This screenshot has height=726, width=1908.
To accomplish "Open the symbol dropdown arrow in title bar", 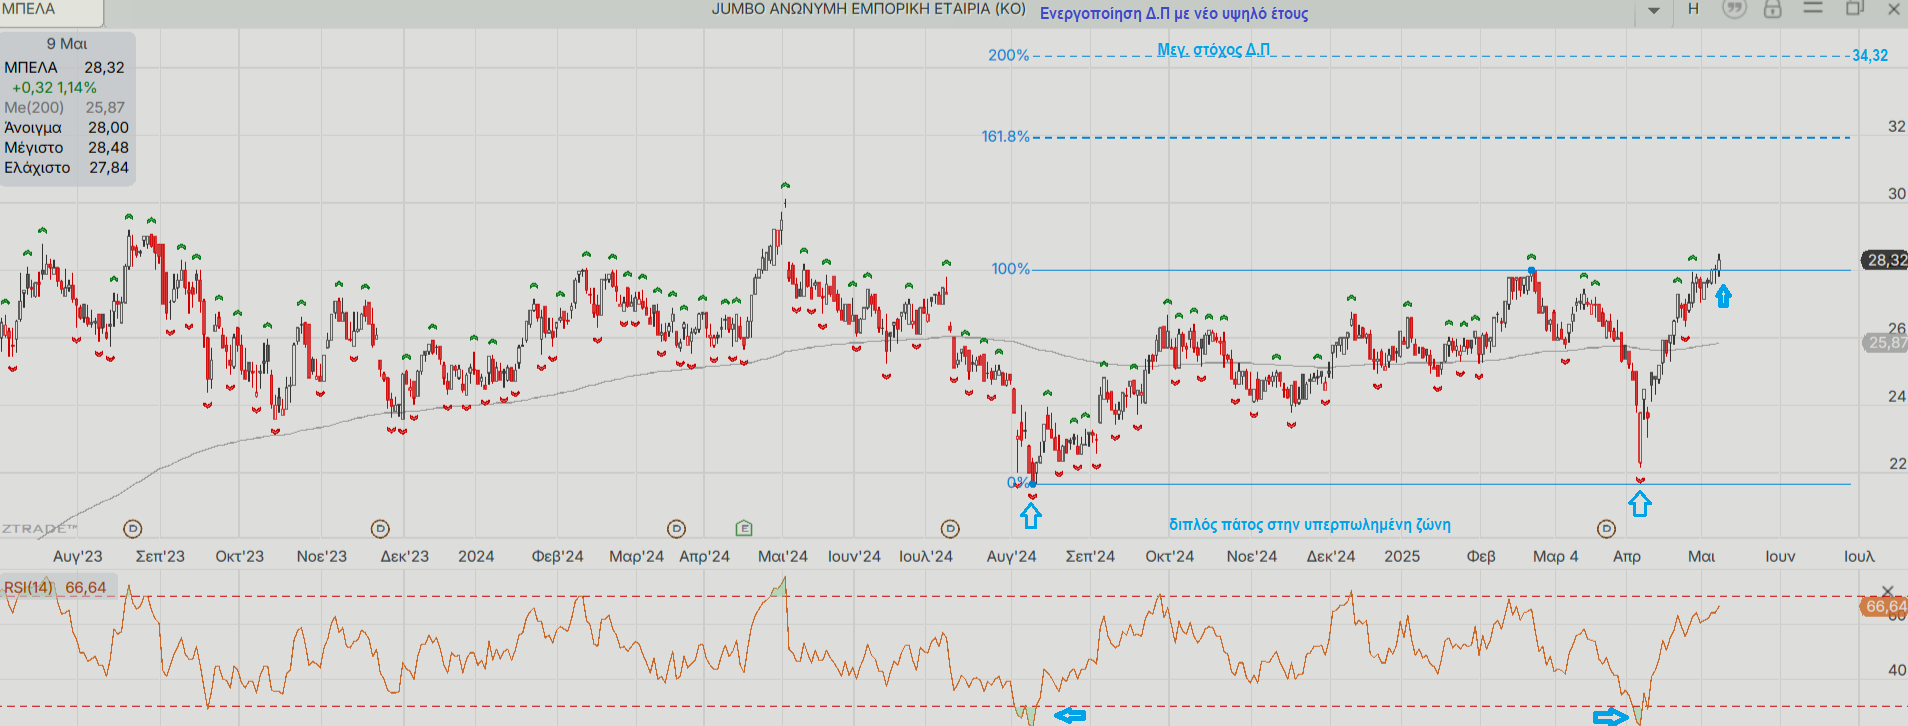I will coord(1654,10).
